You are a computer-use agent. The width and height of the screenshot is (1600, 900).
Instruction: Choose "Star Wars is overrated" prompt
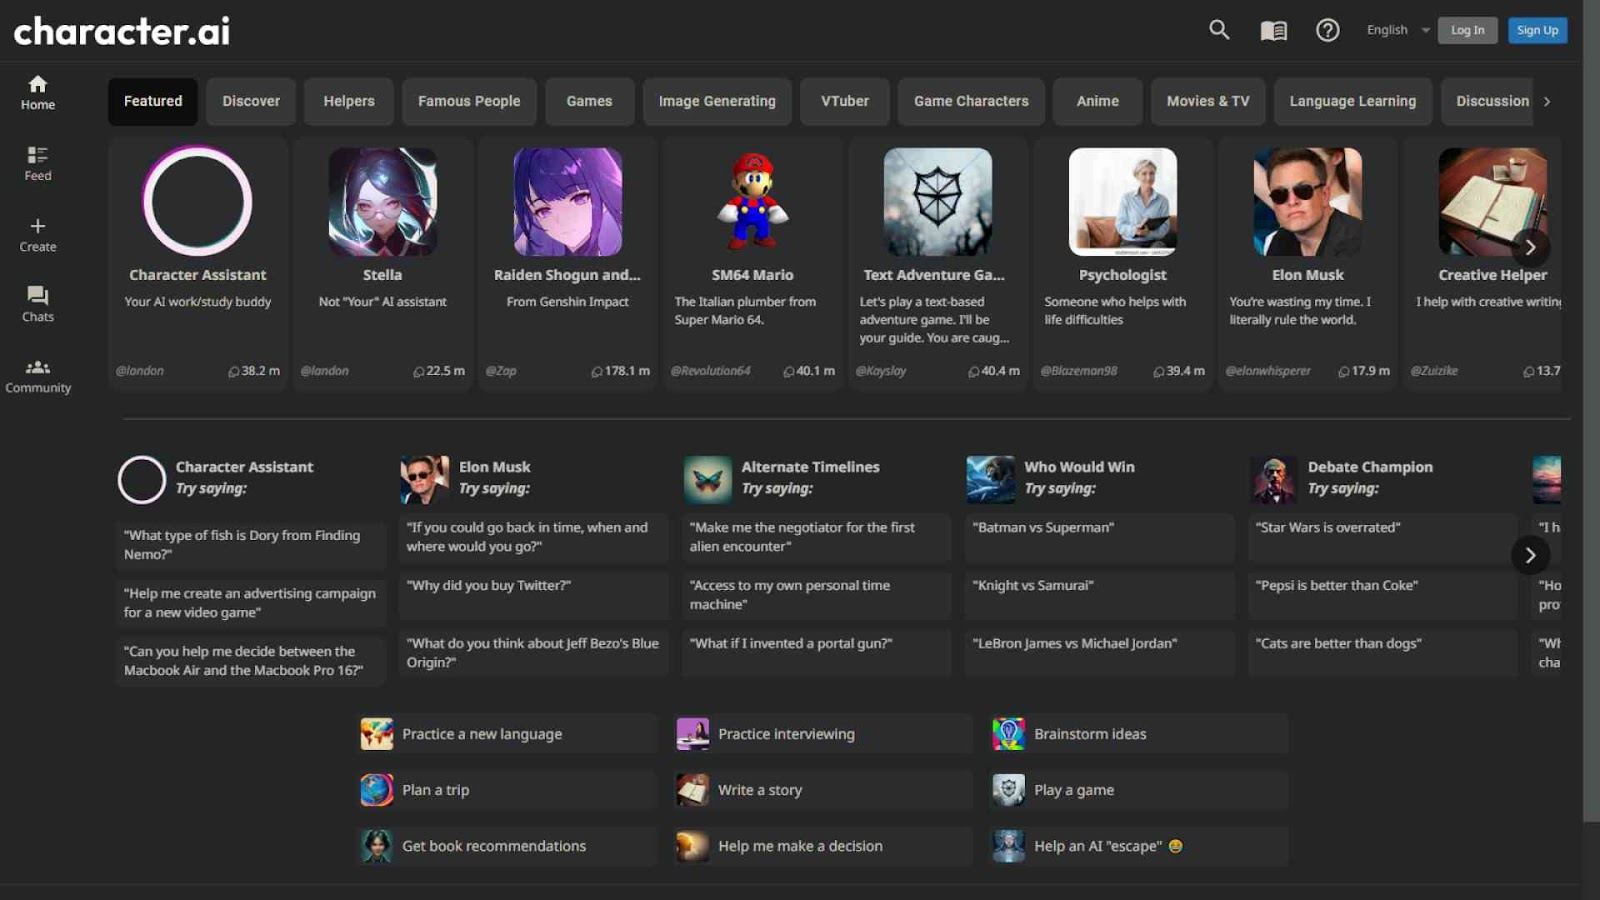point(1383,537)
